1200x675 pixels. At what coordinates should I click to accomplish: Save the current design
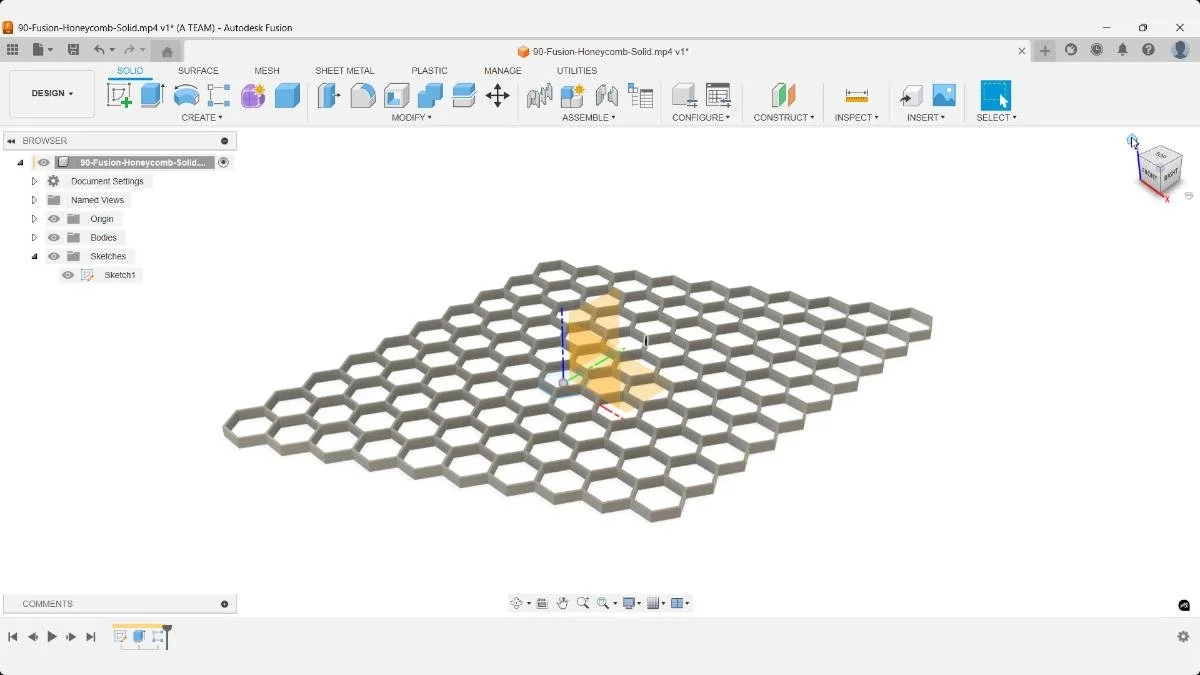point(73,48)
